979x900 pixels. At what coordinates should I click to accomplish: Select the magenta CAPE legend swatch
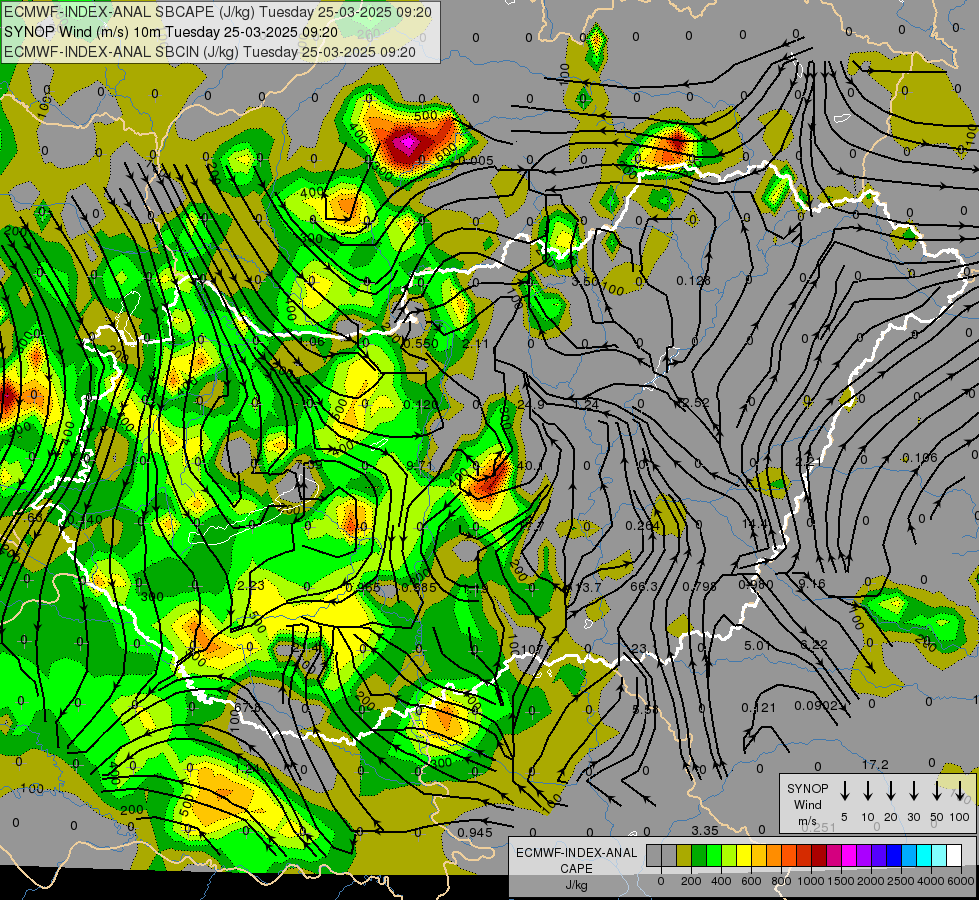click(x=849, y=855)
